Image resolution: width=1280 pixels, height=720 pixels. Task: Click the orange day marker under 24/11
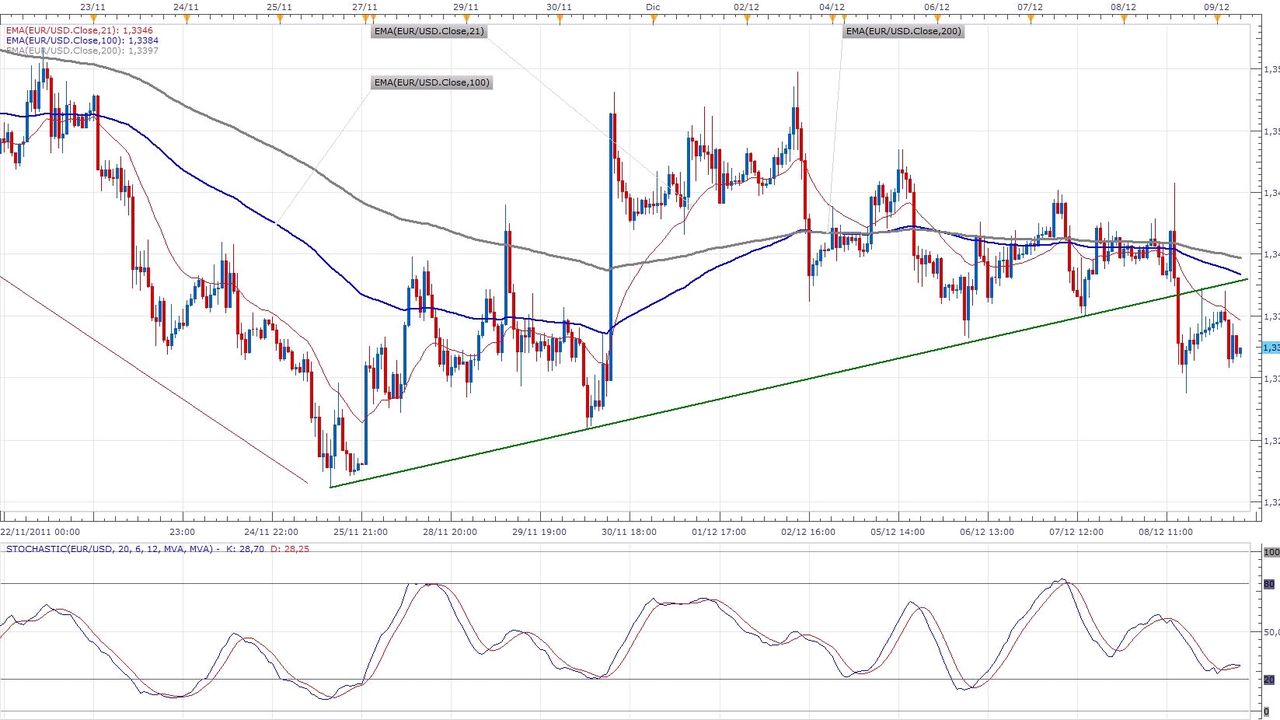[185, 18]
